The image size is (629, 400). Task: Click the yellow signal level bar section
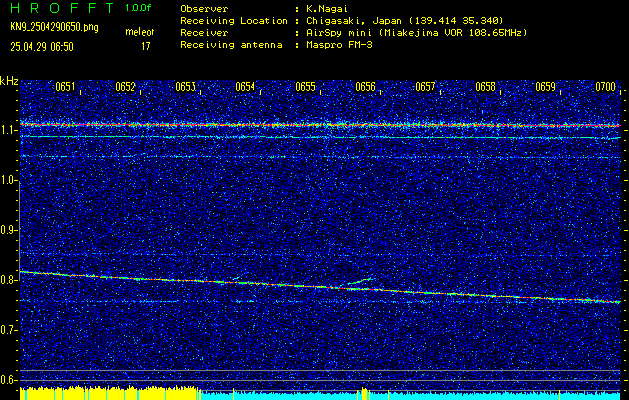tap(110, 393)
